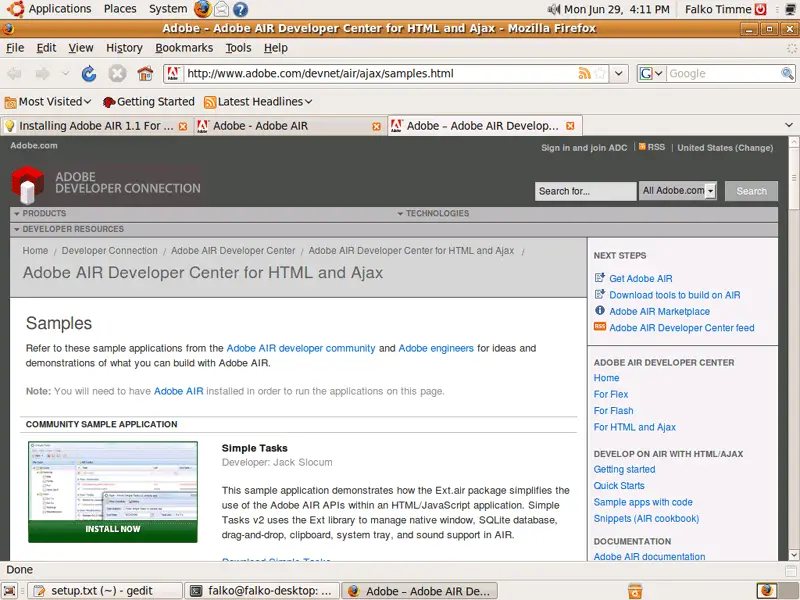Click the Adobe 'Search for...' input field
The image size is (800, 600).
point(585,191)
